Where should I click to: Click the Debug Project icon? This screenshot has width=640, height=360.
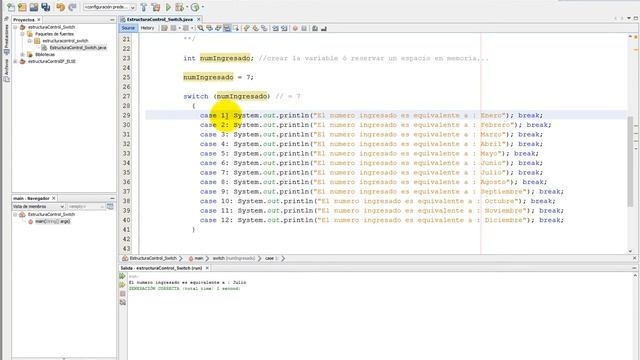point(179,7)
